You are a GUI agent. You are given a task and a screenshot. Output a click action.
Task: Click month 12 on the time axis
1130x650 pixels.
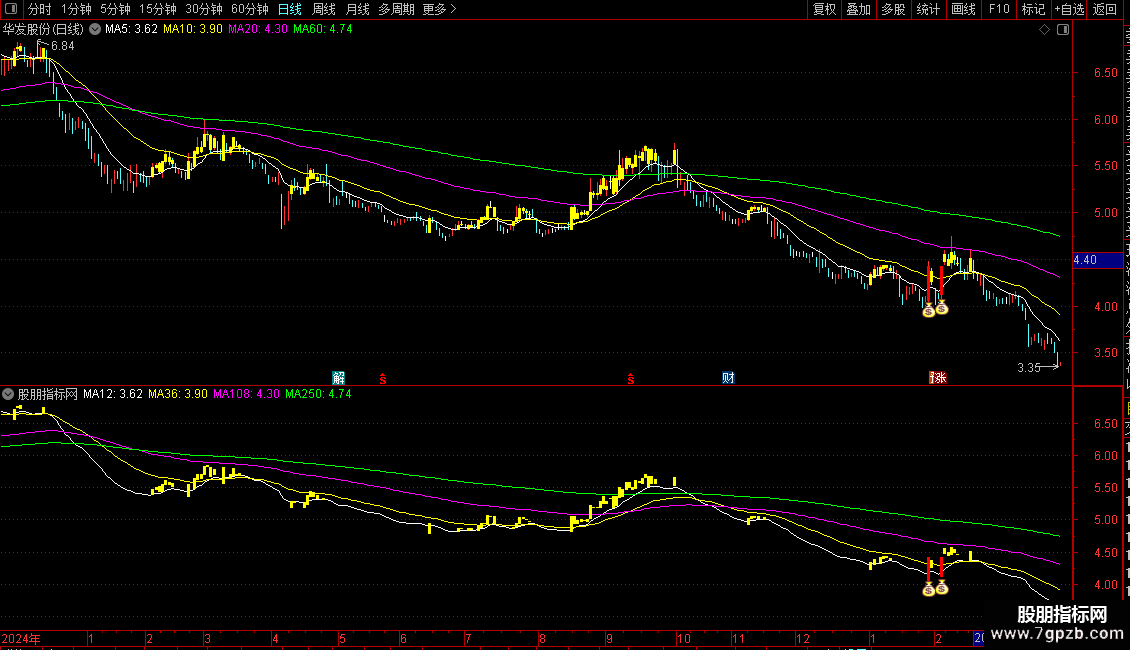802,638
